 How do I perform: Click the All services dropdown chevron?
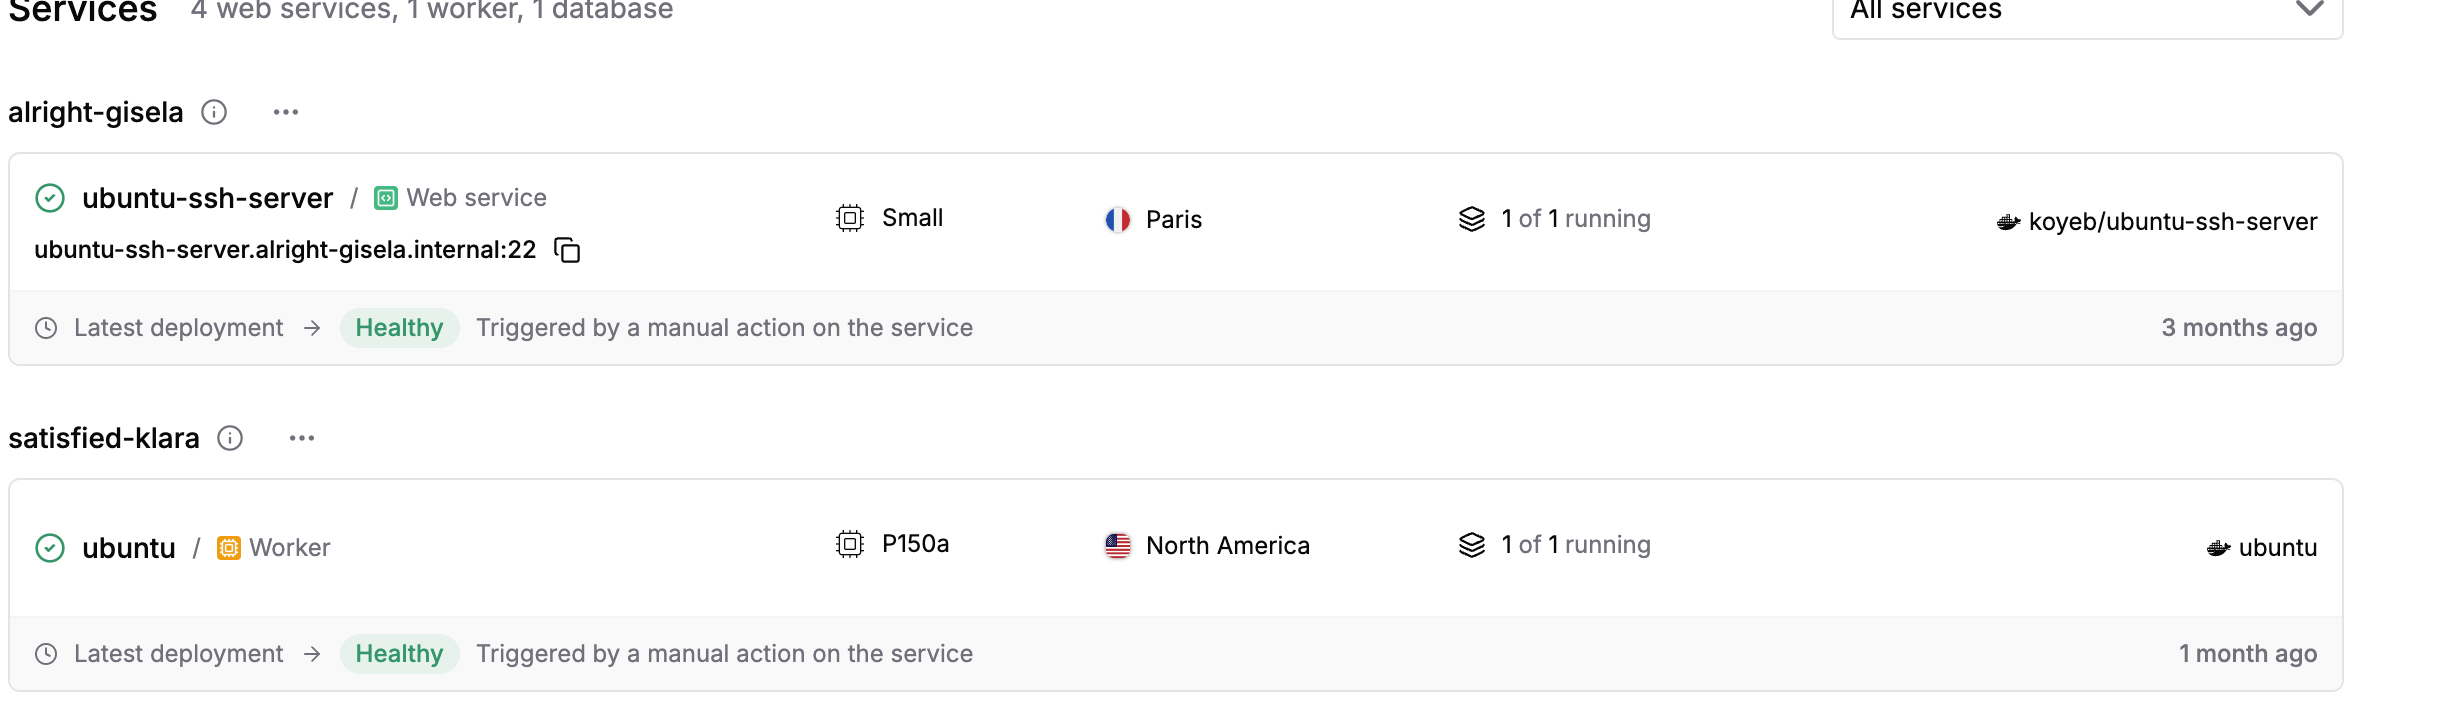(2309, 10)
